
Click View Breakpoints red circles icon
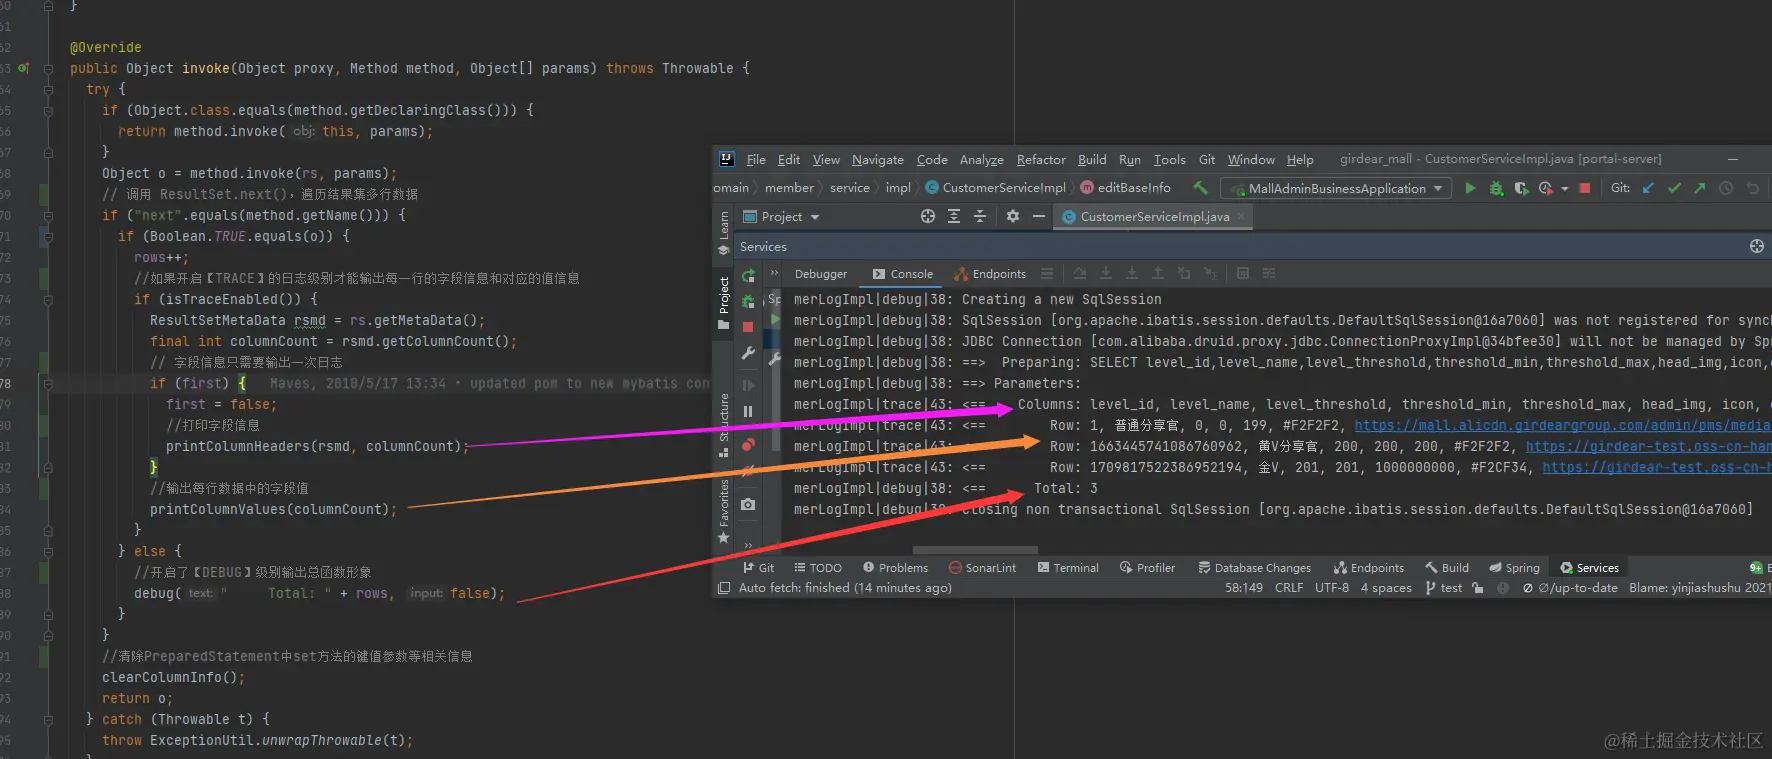click(x=748, y=444)
